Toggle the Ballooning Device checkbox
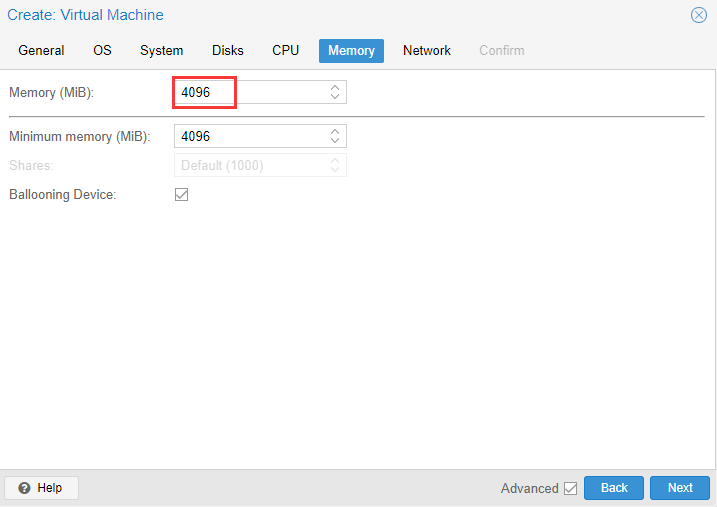 tap(182, 194)
